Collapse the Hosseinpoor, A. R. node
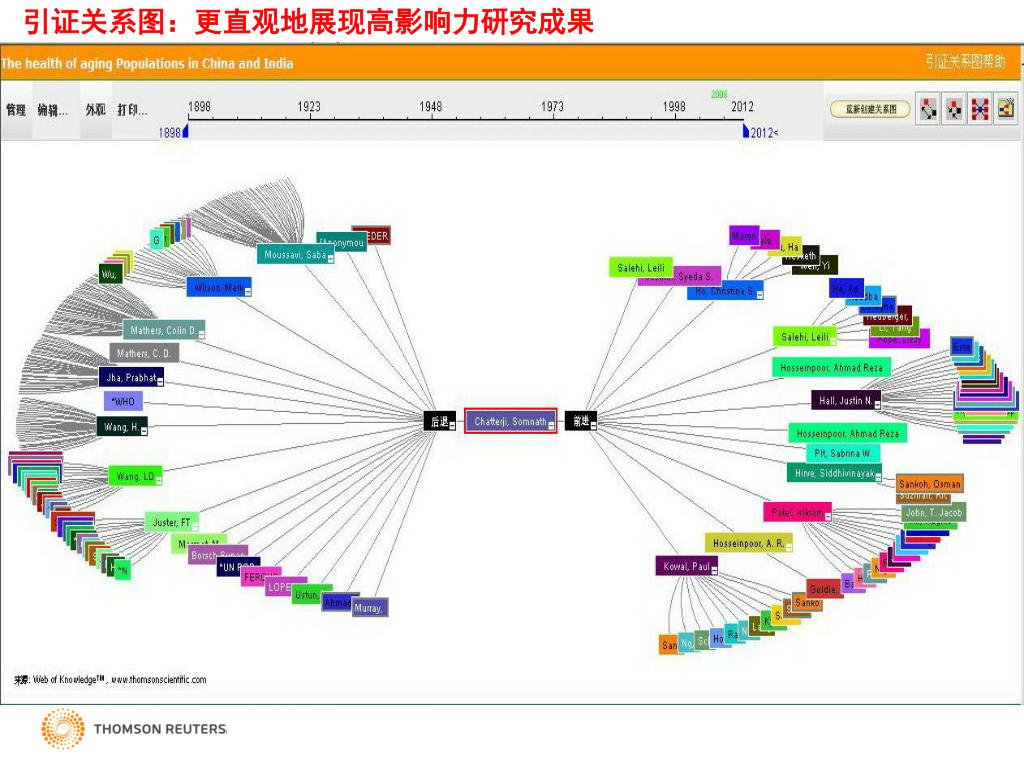 click(789, 547)
